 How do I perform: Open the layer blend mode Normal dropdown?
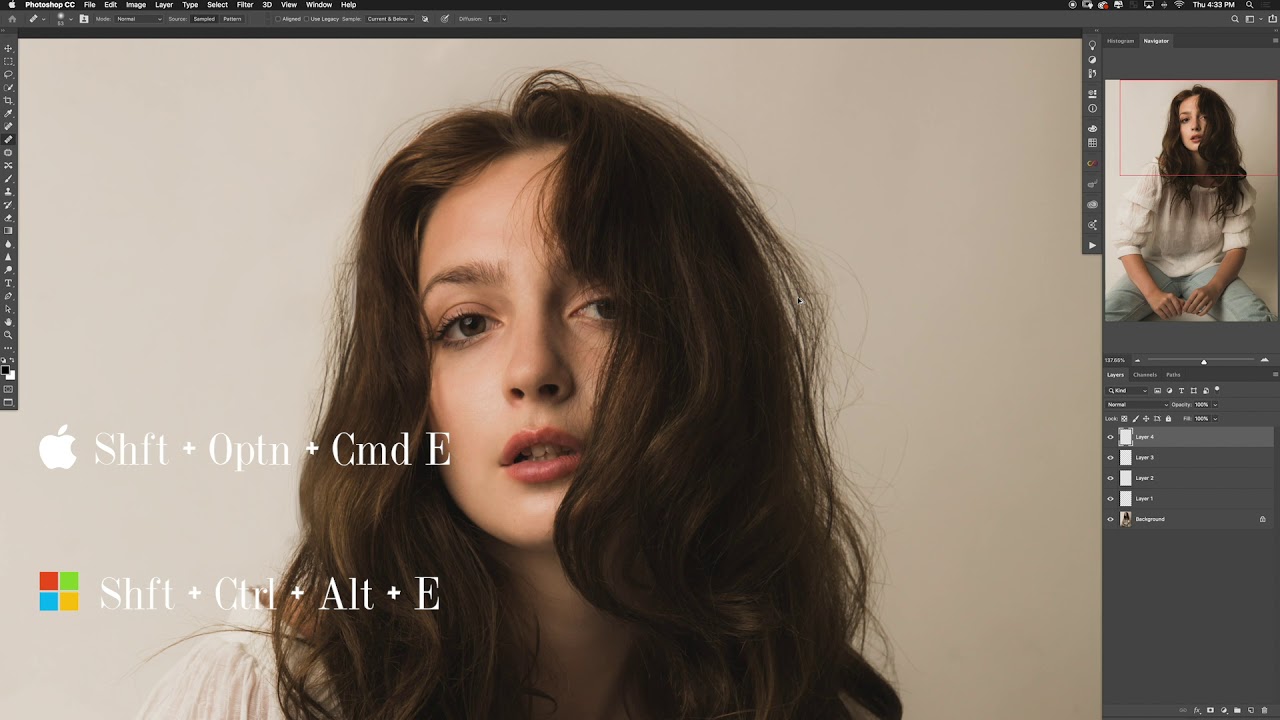(x=1137, y=404)
